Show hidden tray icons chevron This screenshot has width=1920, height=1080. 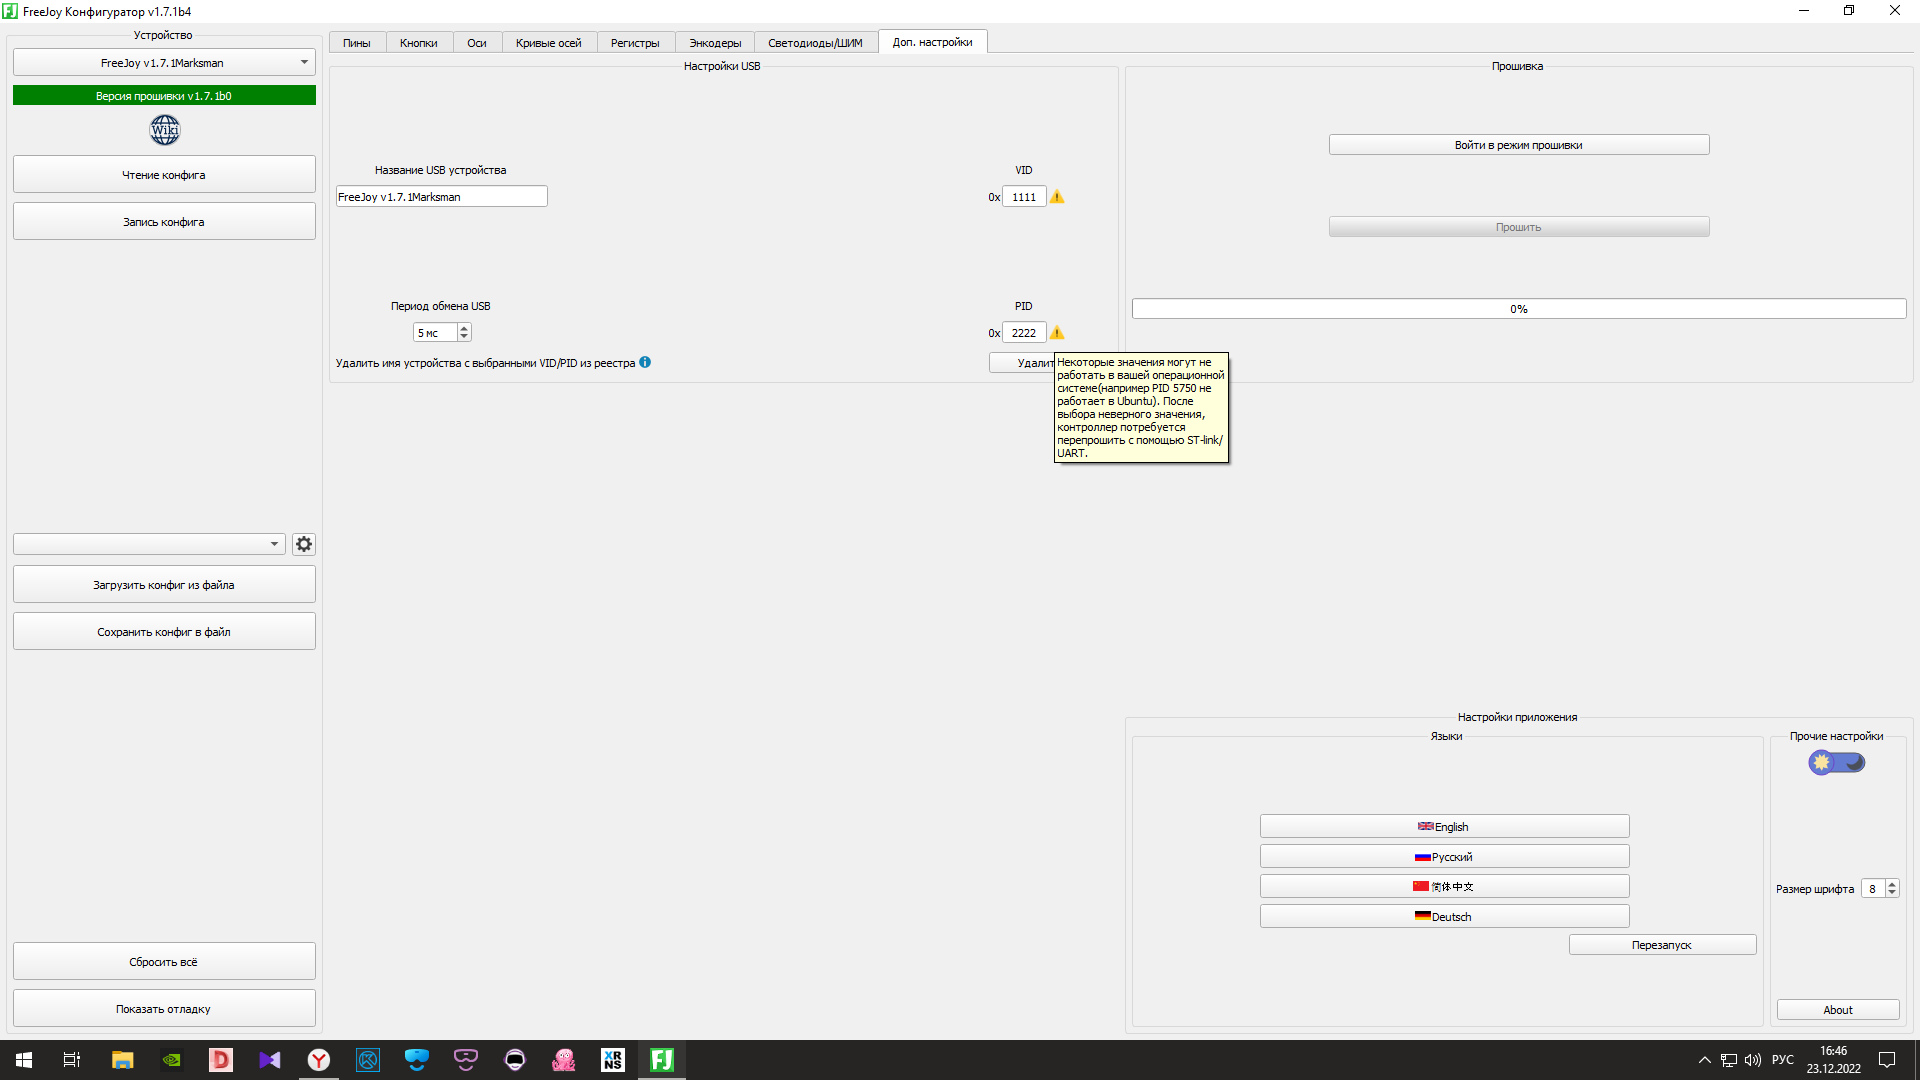pyautogui.click(x=1705, y=1060)
